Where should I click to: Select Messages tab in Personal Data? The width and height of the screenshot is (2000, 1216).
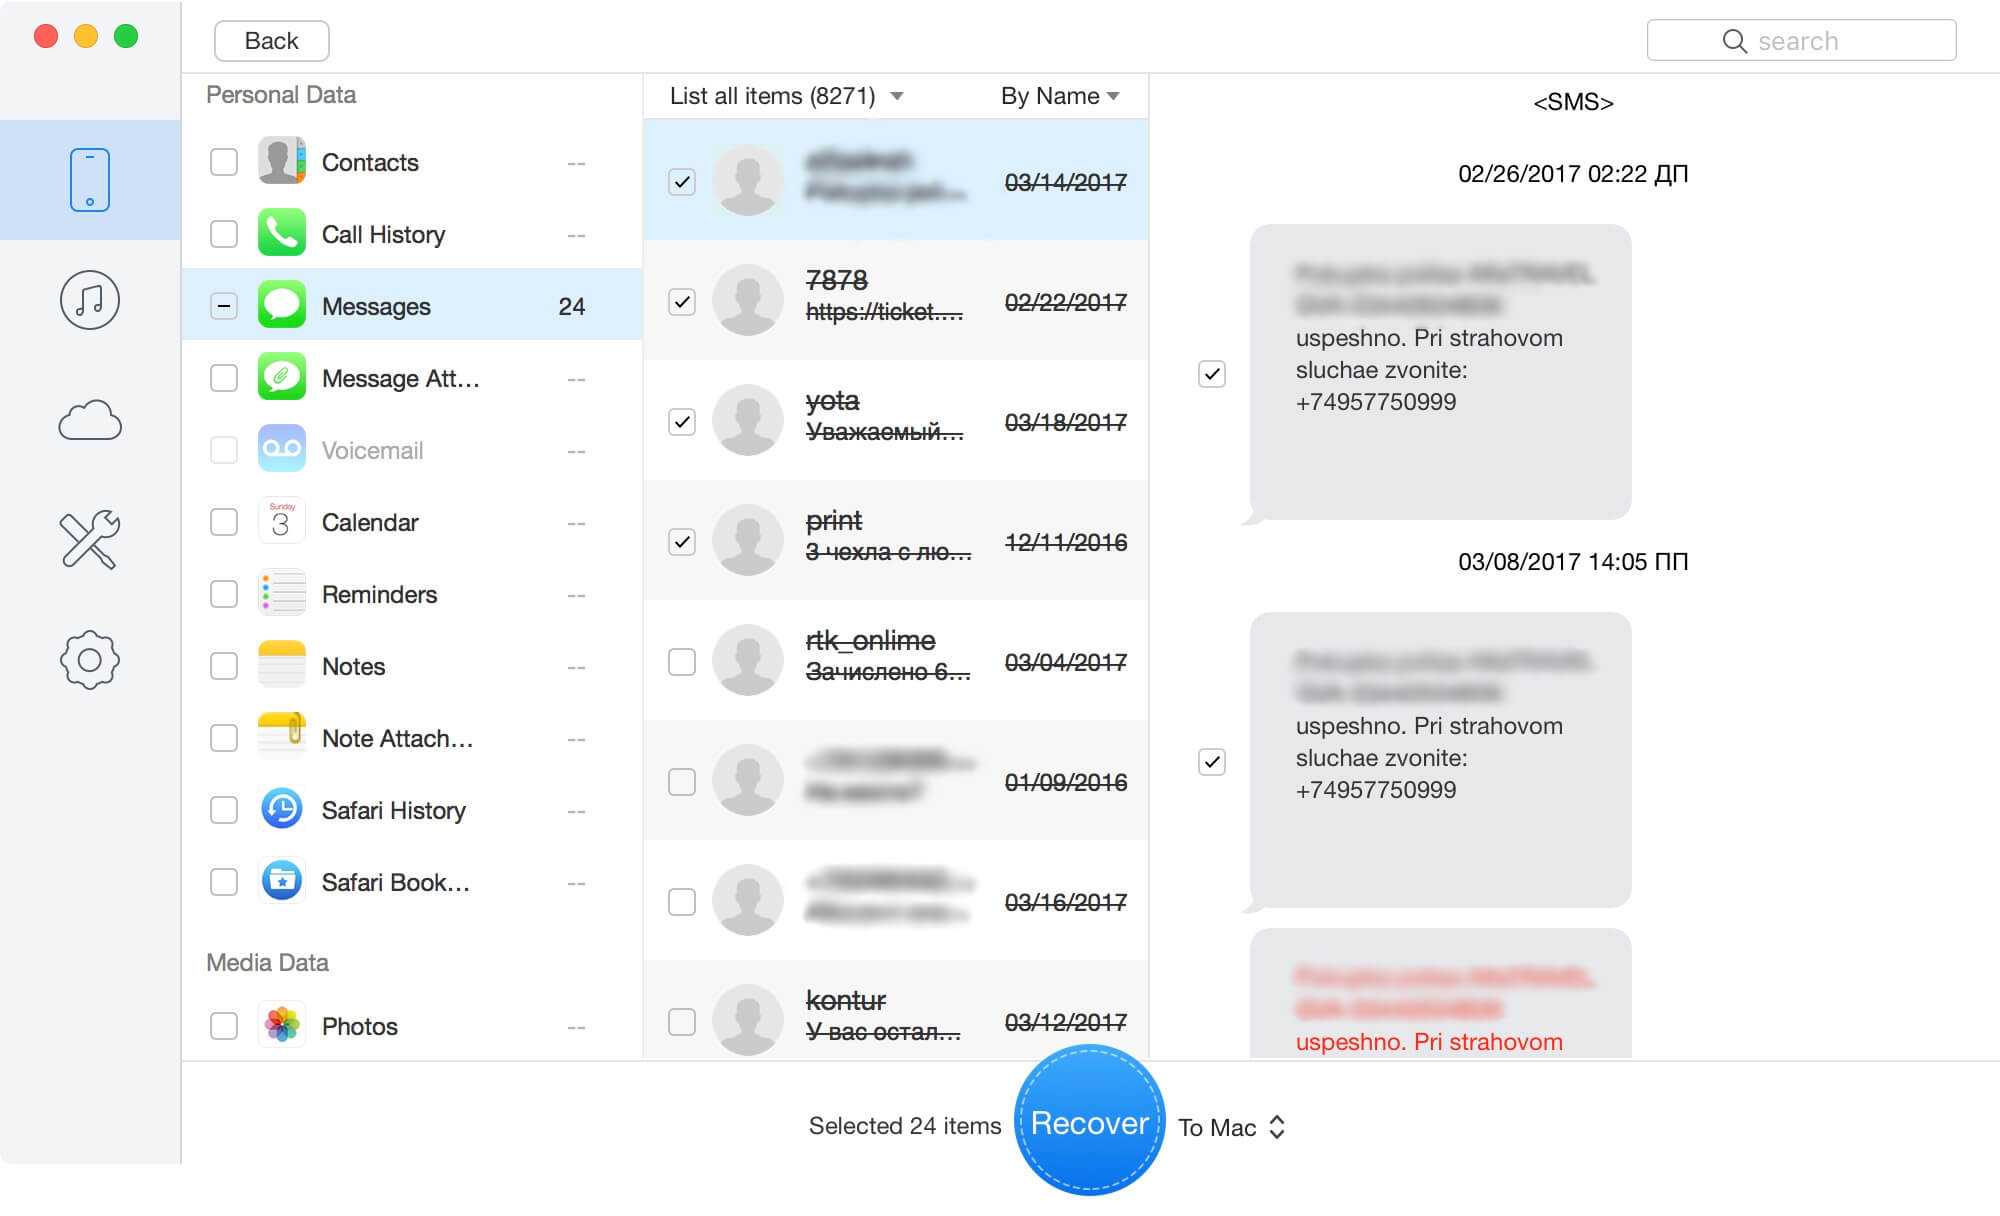point(377,306)
